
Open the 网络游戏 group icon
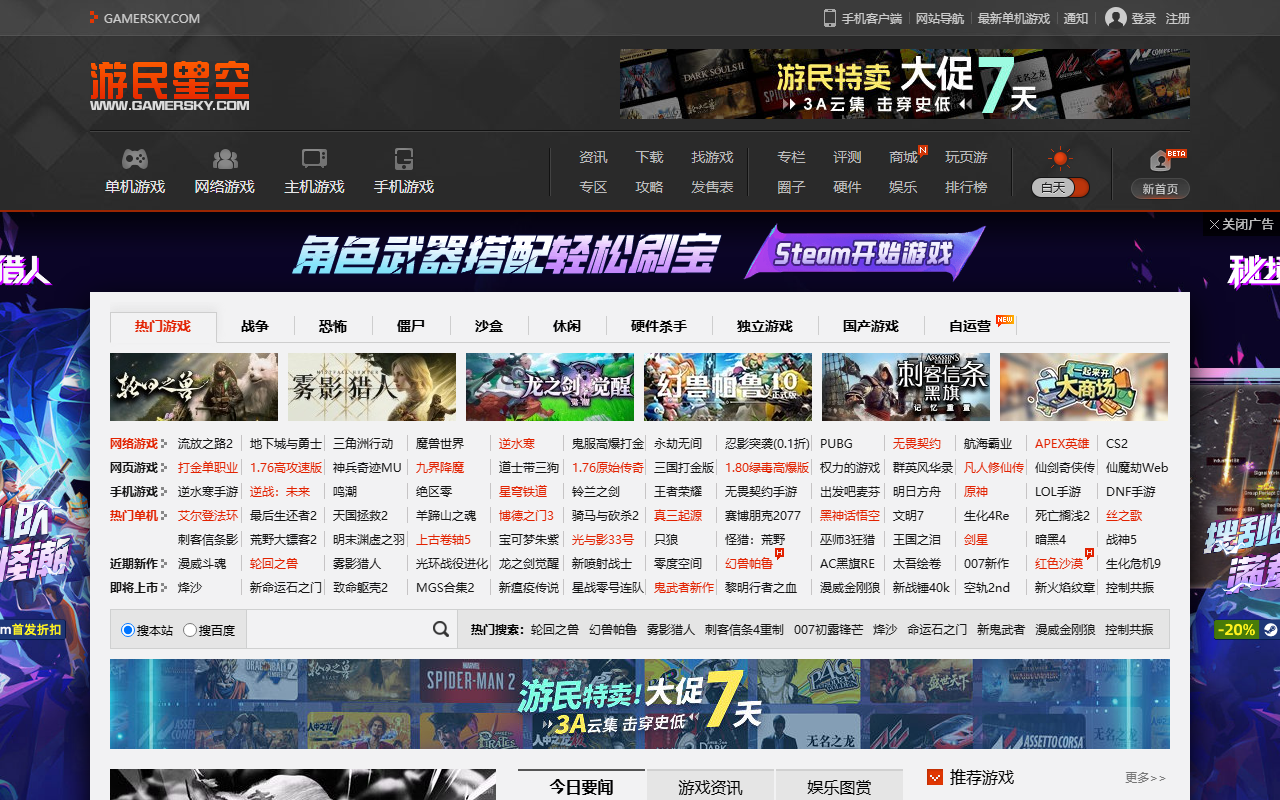pos(225,159)
